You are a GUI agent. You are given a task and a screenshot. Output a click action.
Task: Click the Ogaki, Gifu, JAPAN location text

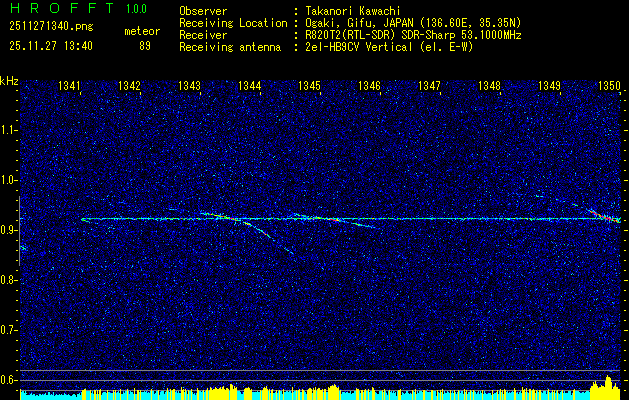(x=413, y=23)
